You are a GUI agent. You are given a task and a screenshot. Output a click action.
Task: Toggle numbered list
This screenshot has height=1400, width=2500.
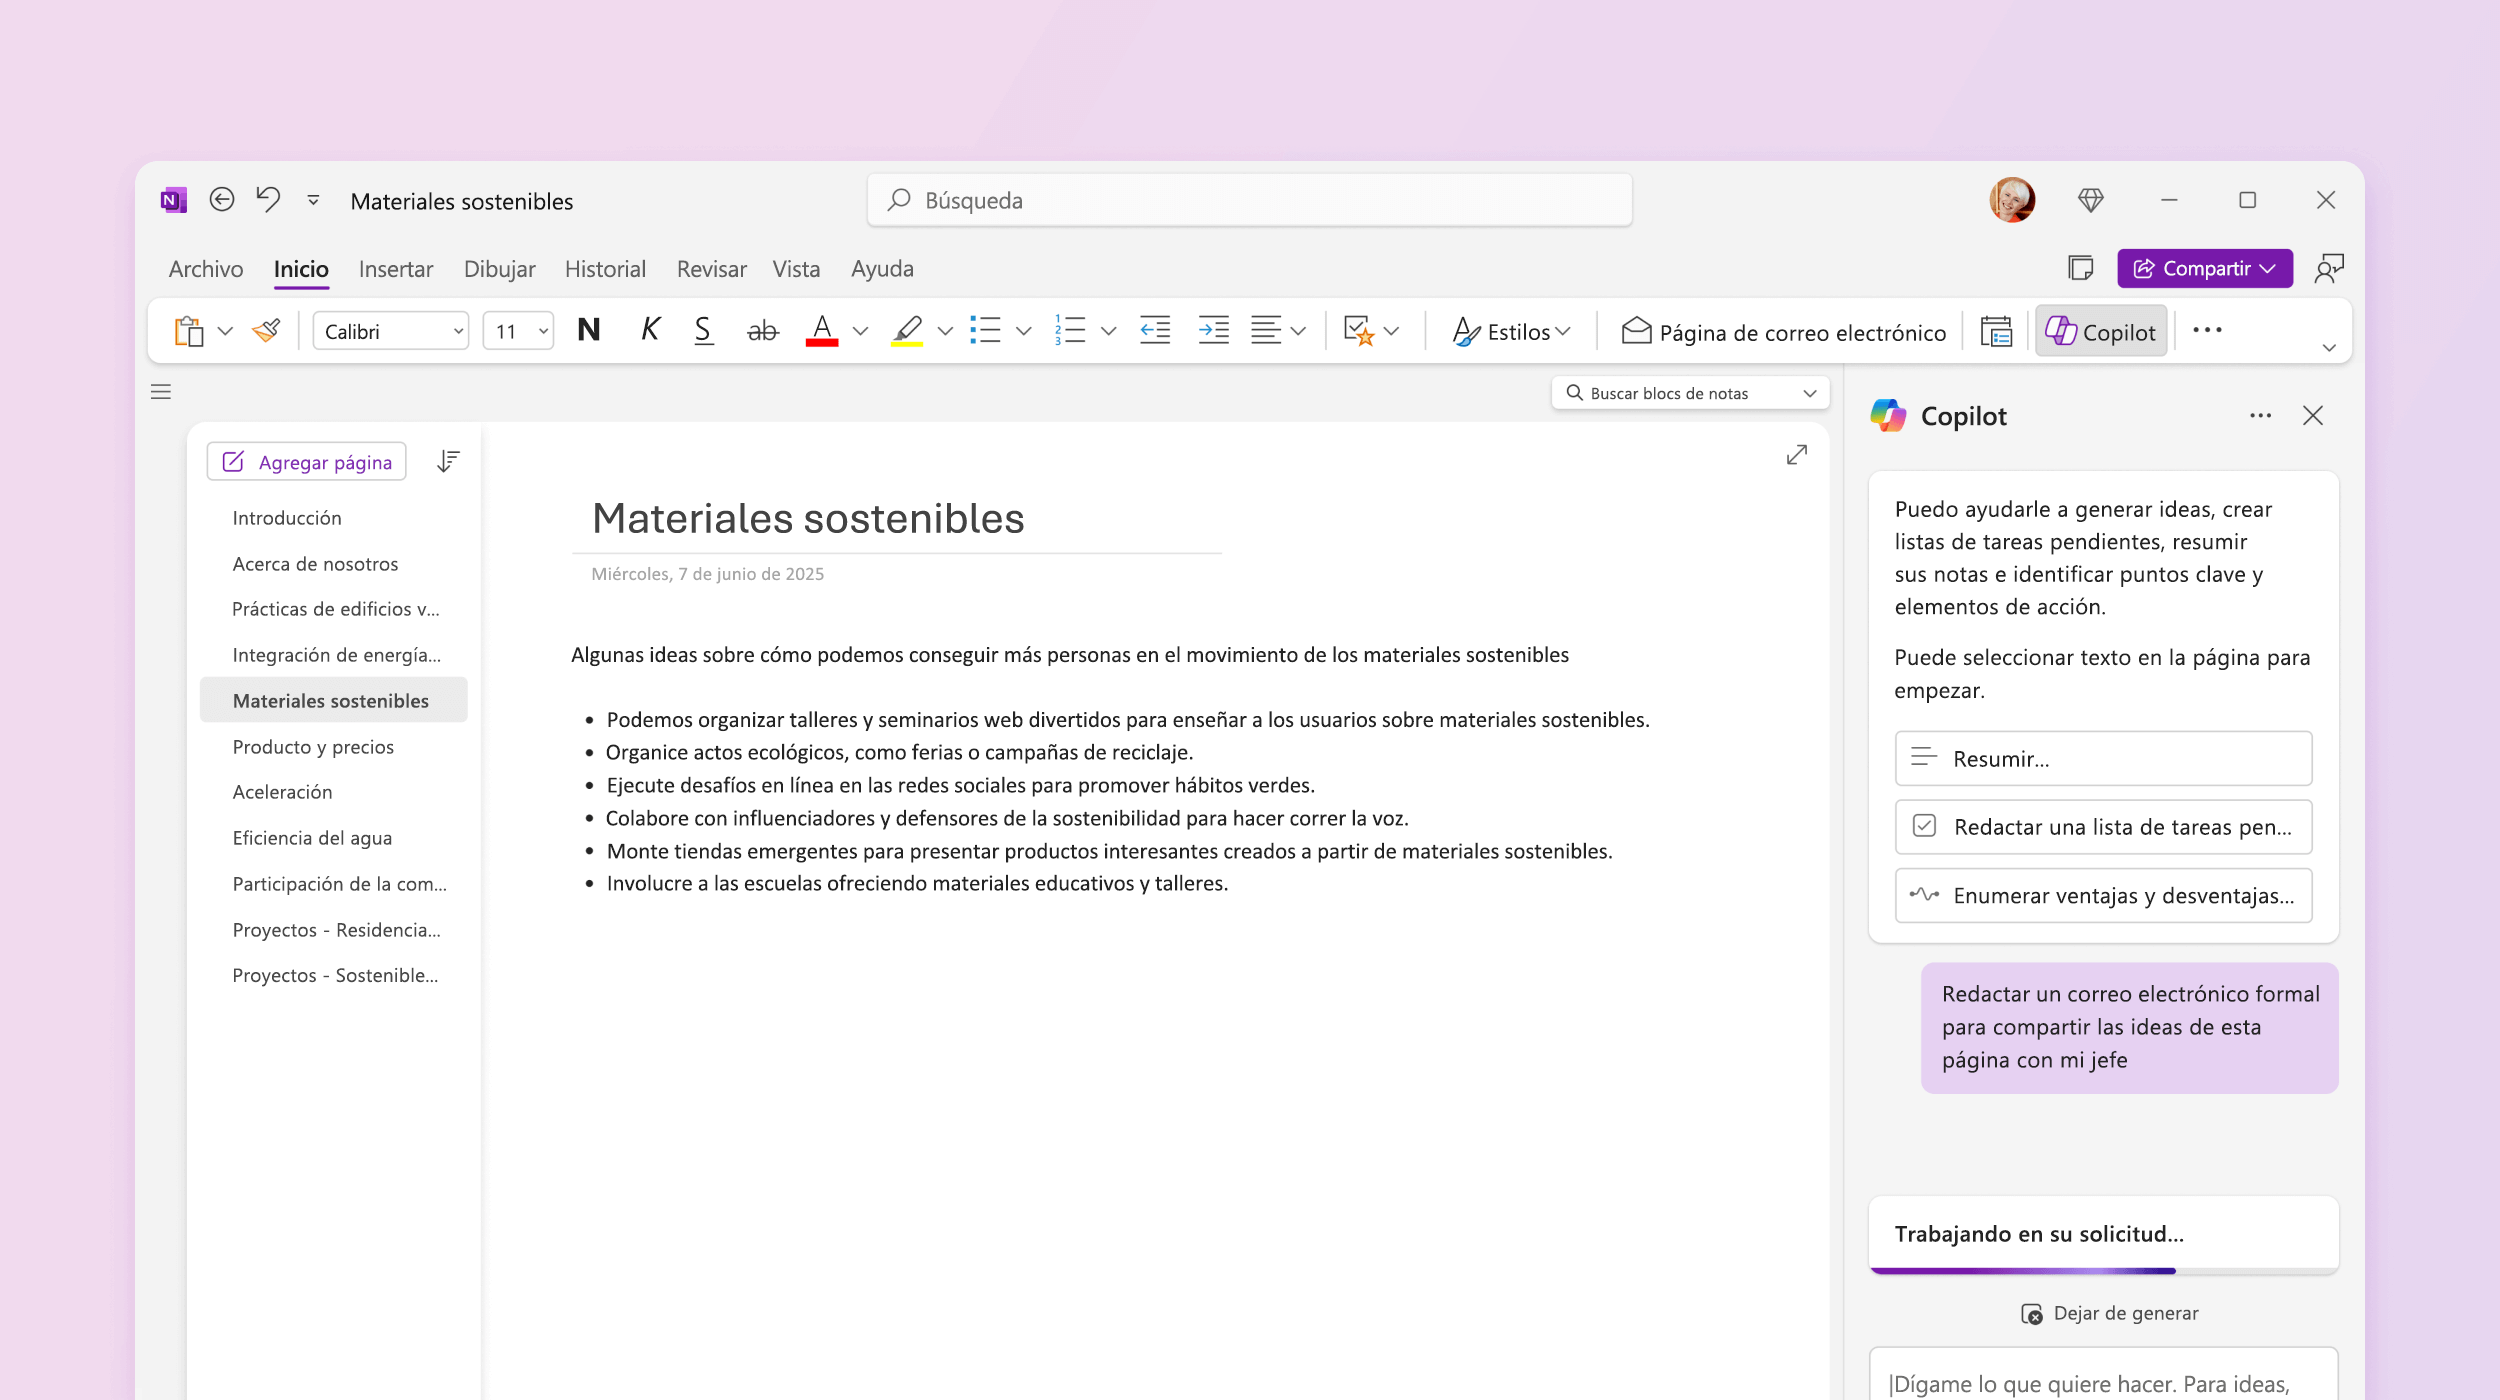1070,330
